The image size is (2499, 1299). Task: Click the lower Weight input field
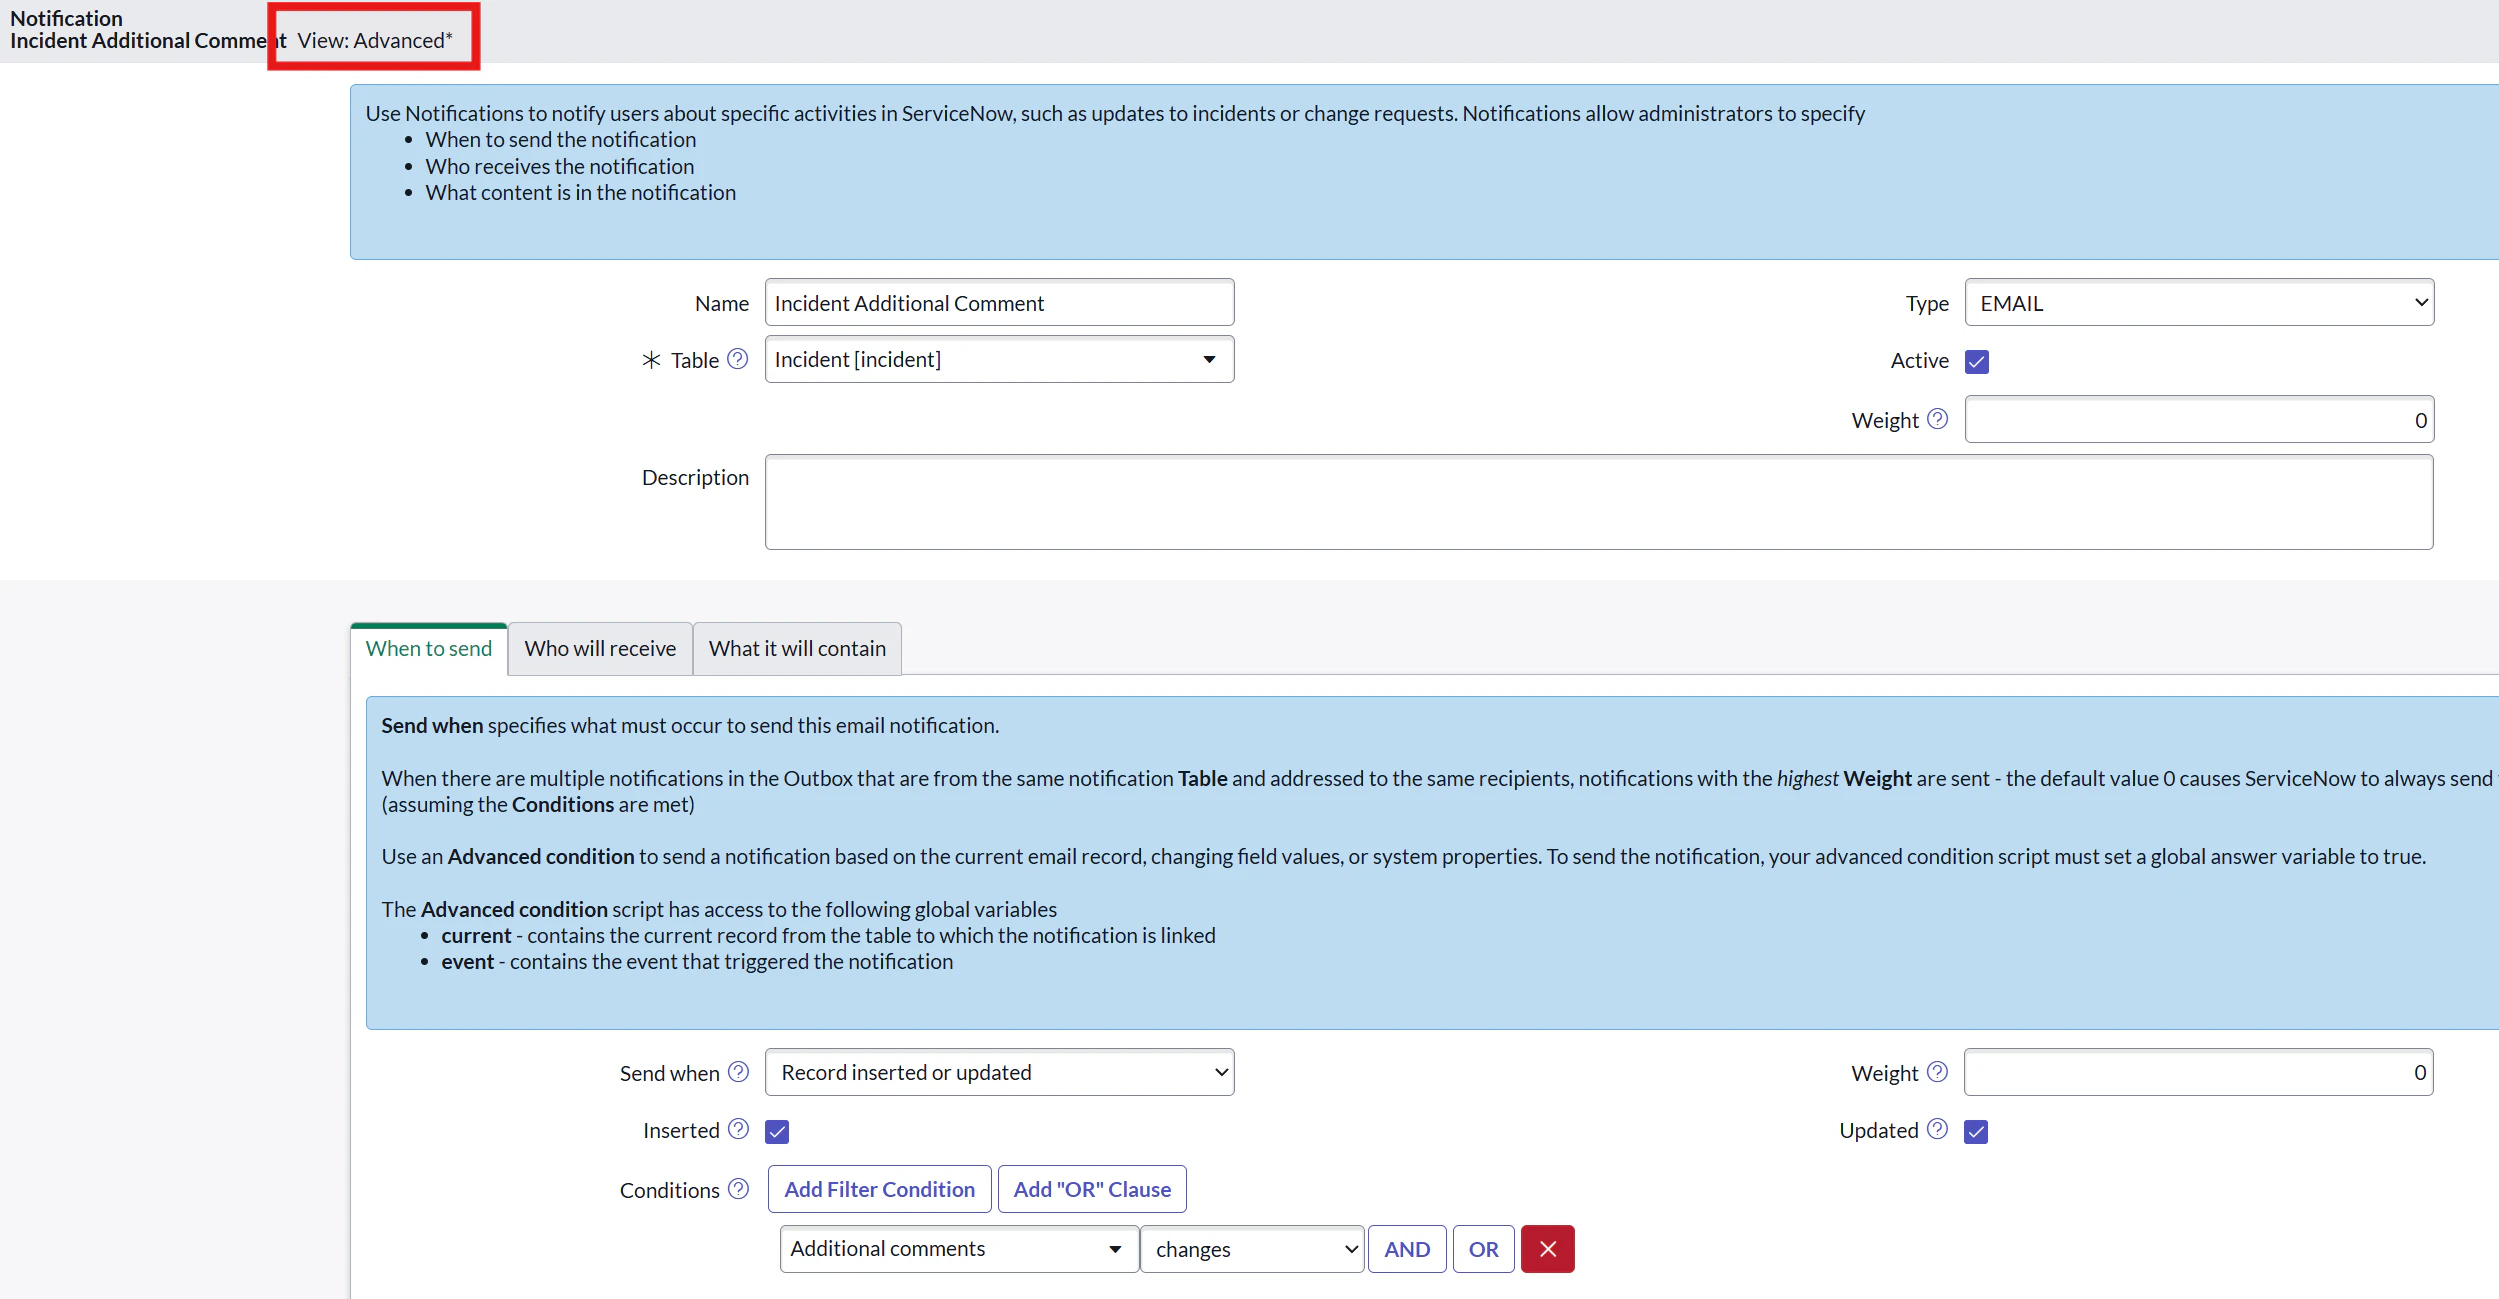click(2198, 1072)
